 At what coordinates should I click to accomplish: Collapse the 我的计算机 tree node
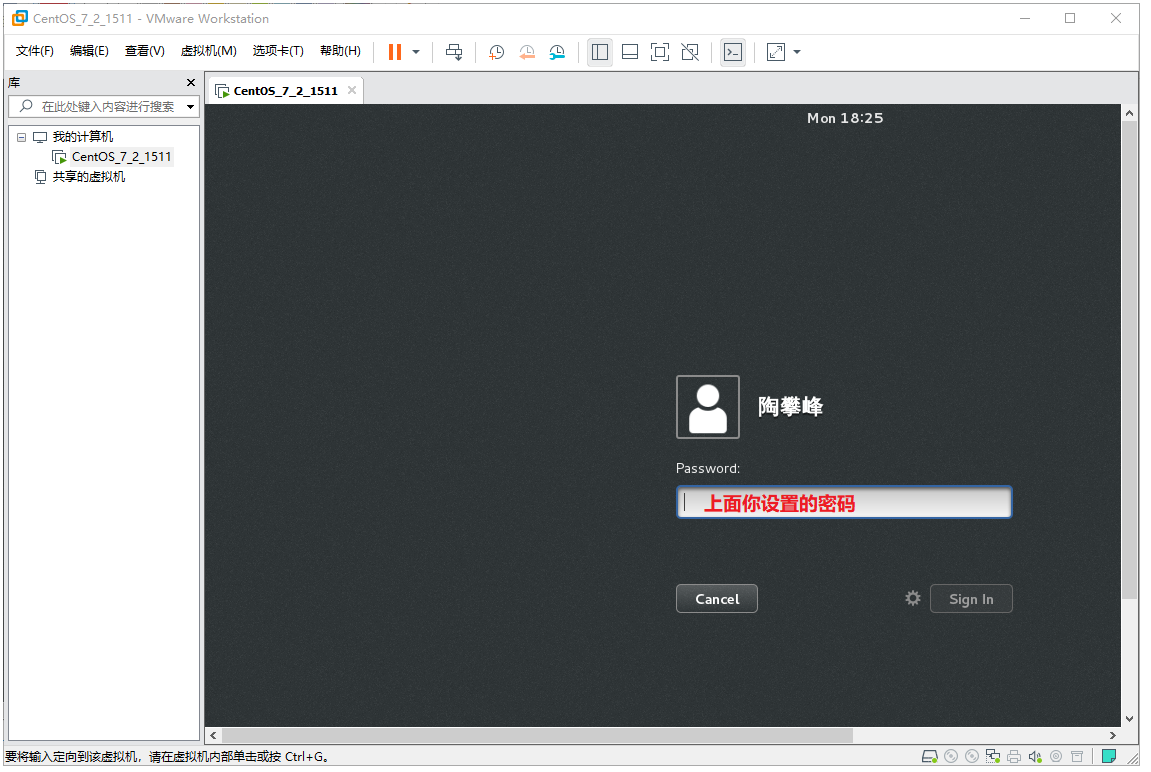22,137
